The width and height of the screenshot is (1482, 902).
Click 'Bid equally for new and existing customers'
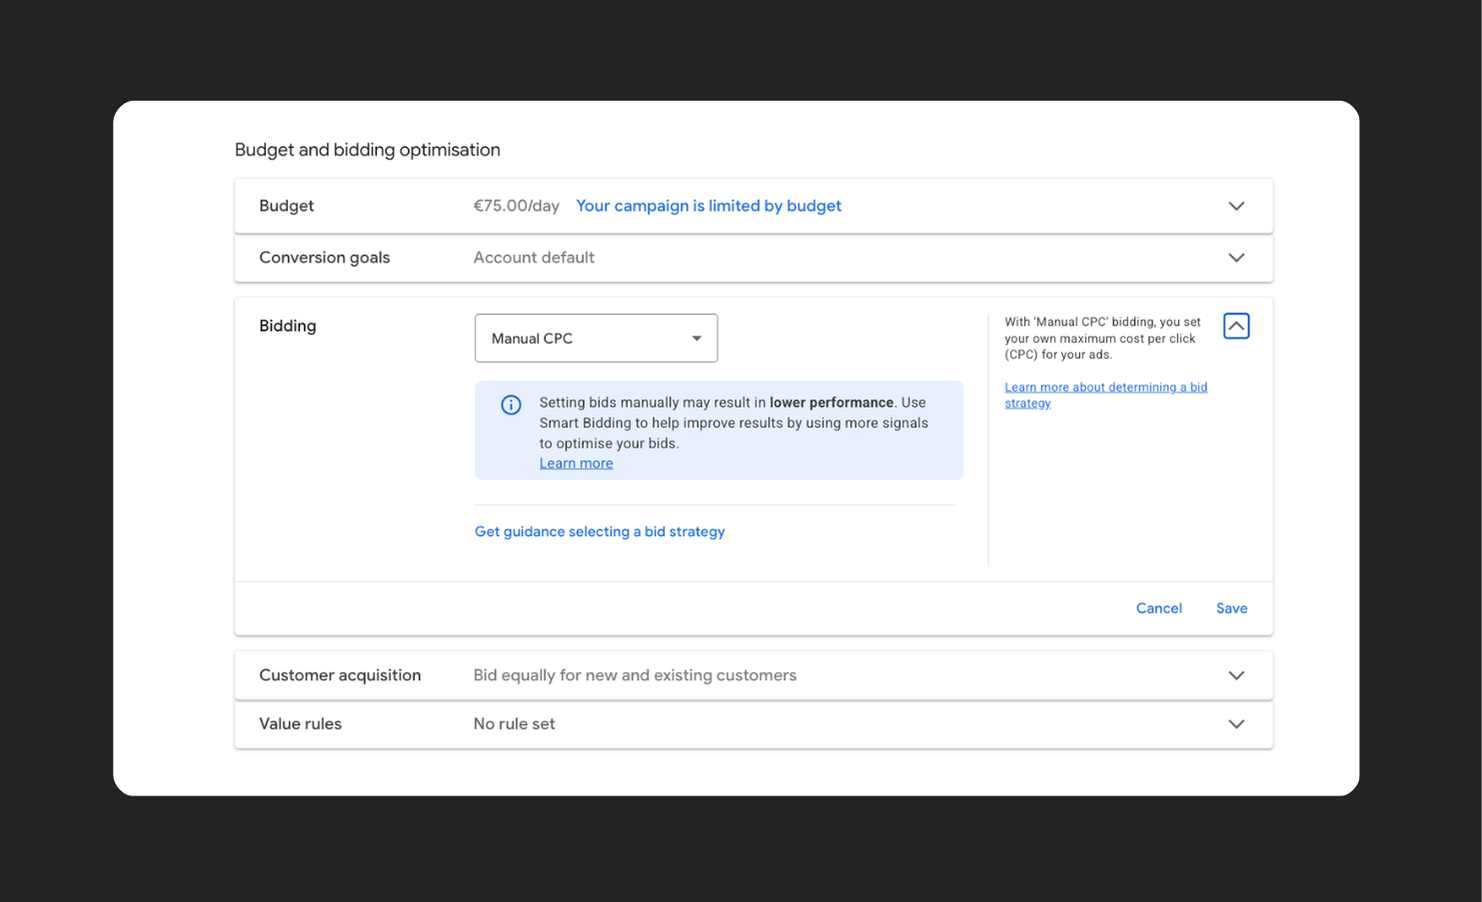tap(635, 676)
